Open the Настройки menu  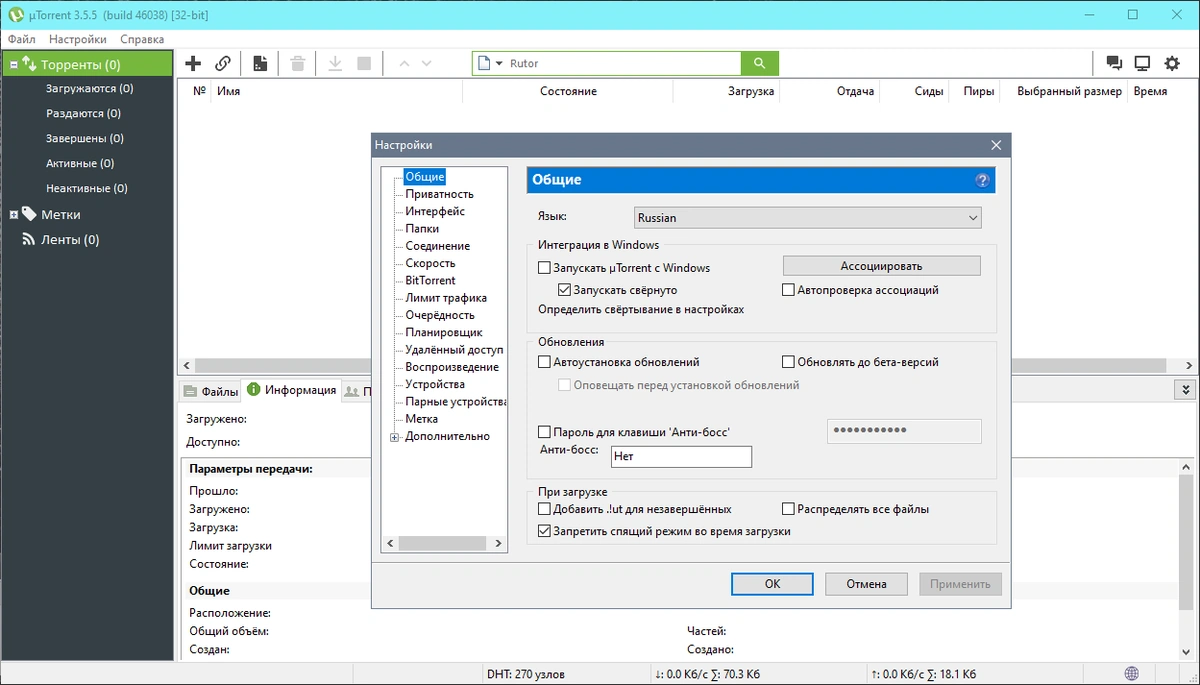[78, 39]
